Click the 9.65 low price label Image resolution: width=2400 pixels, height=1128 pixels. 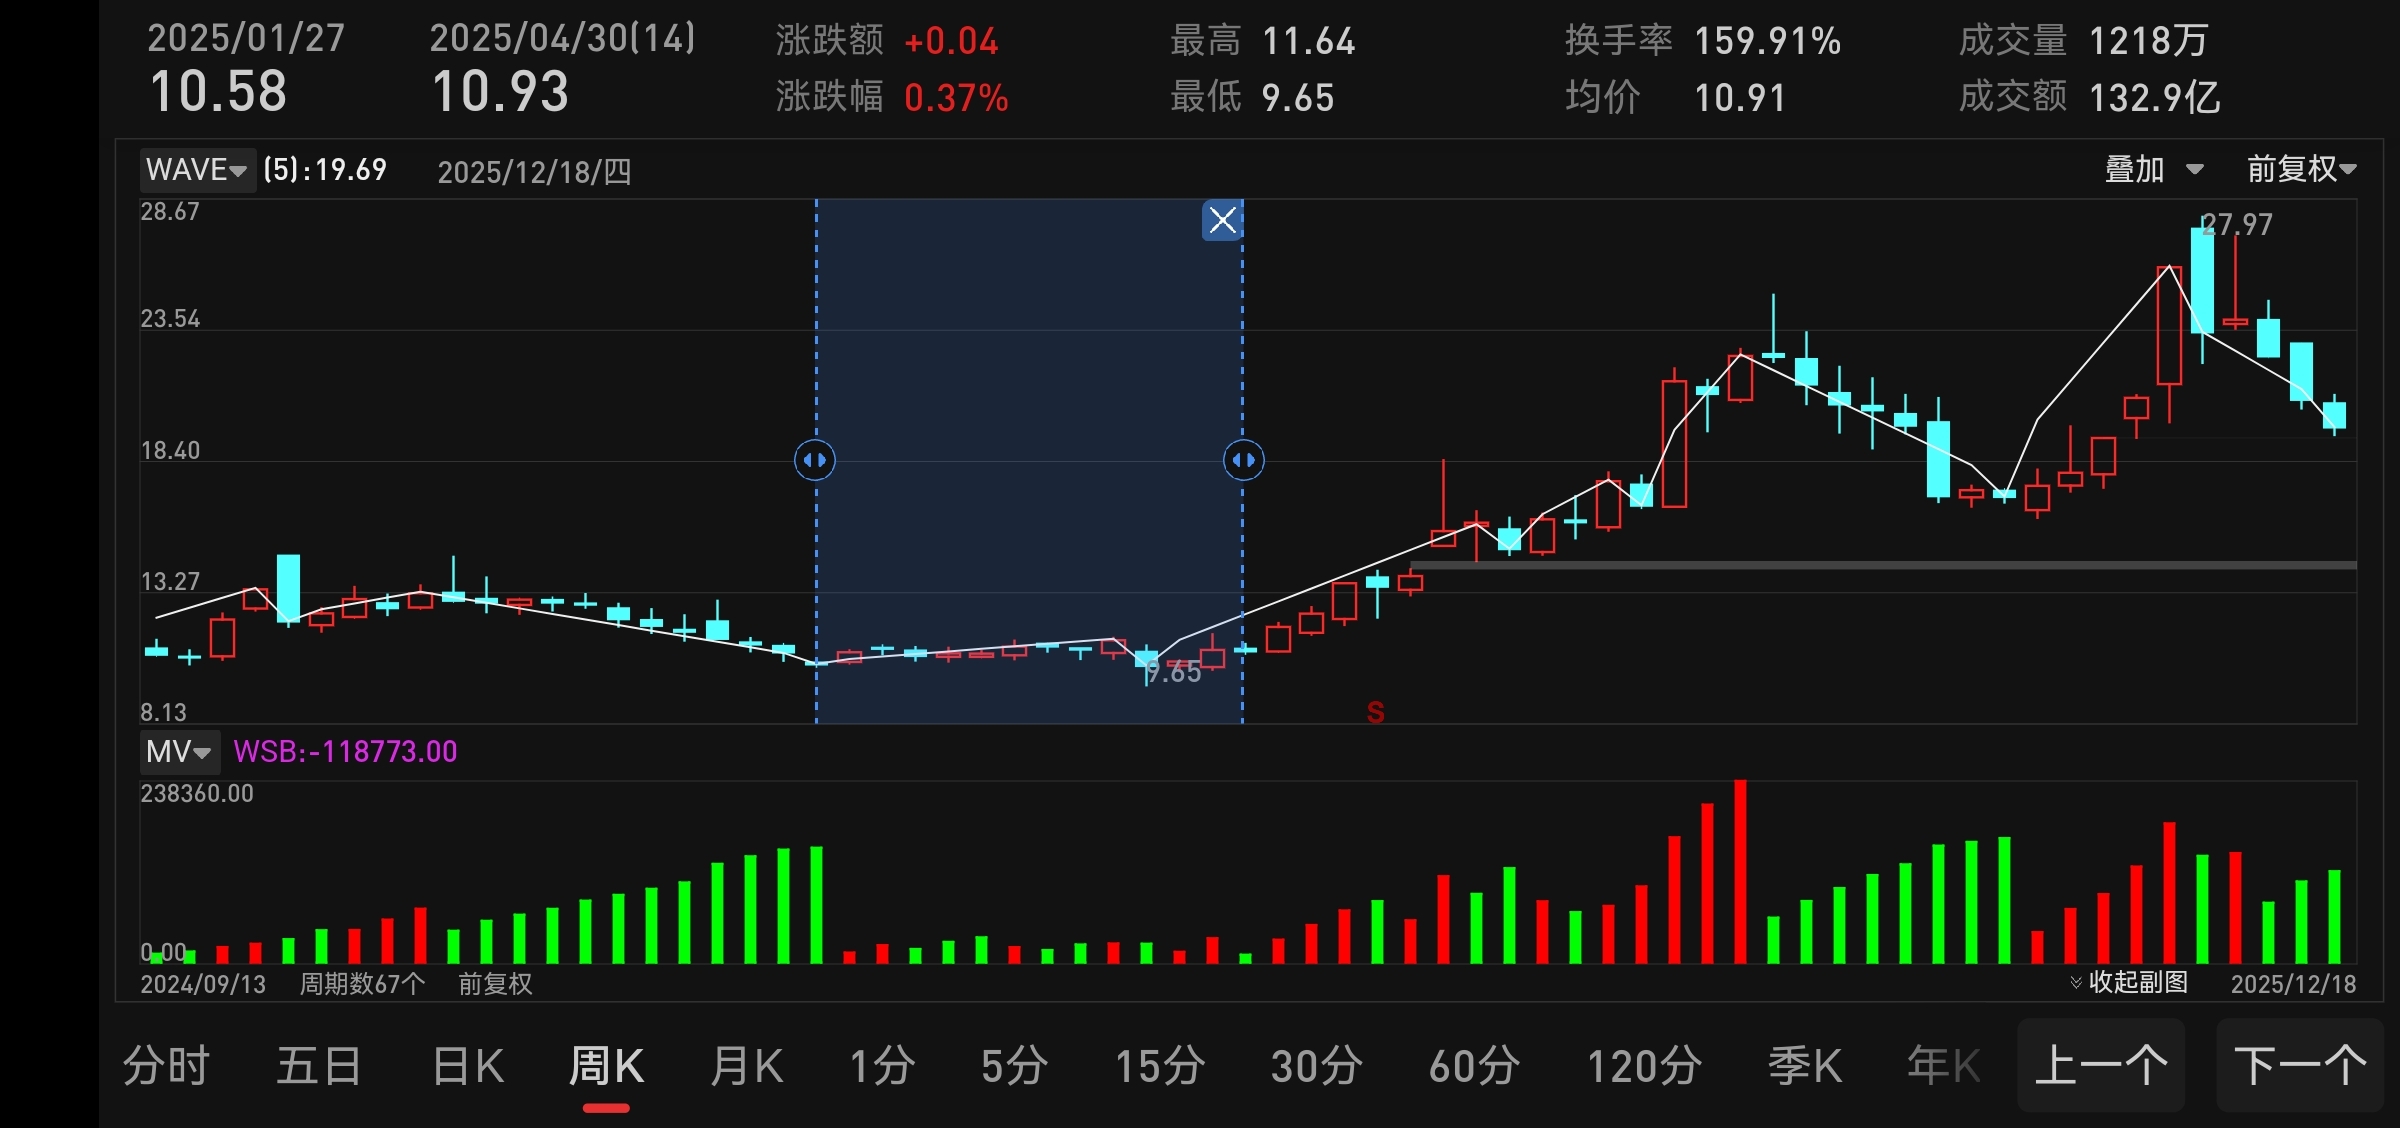[x=1174, y=672]
